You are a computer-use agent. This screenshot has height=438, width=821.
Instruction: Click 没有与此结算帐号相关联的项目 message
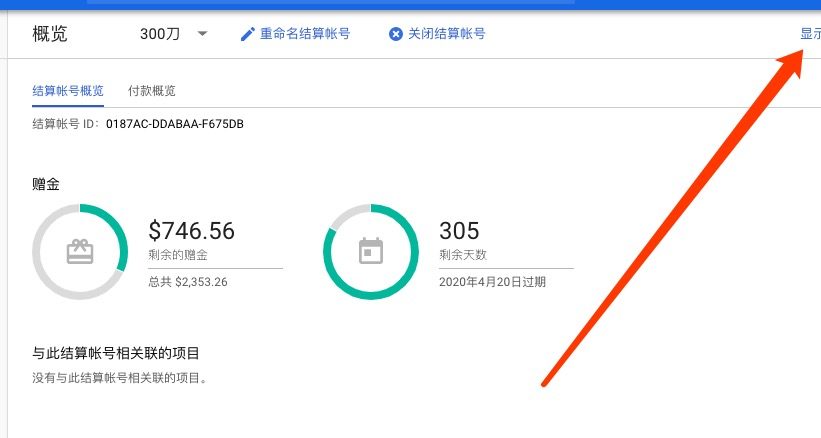click(119, 378)
